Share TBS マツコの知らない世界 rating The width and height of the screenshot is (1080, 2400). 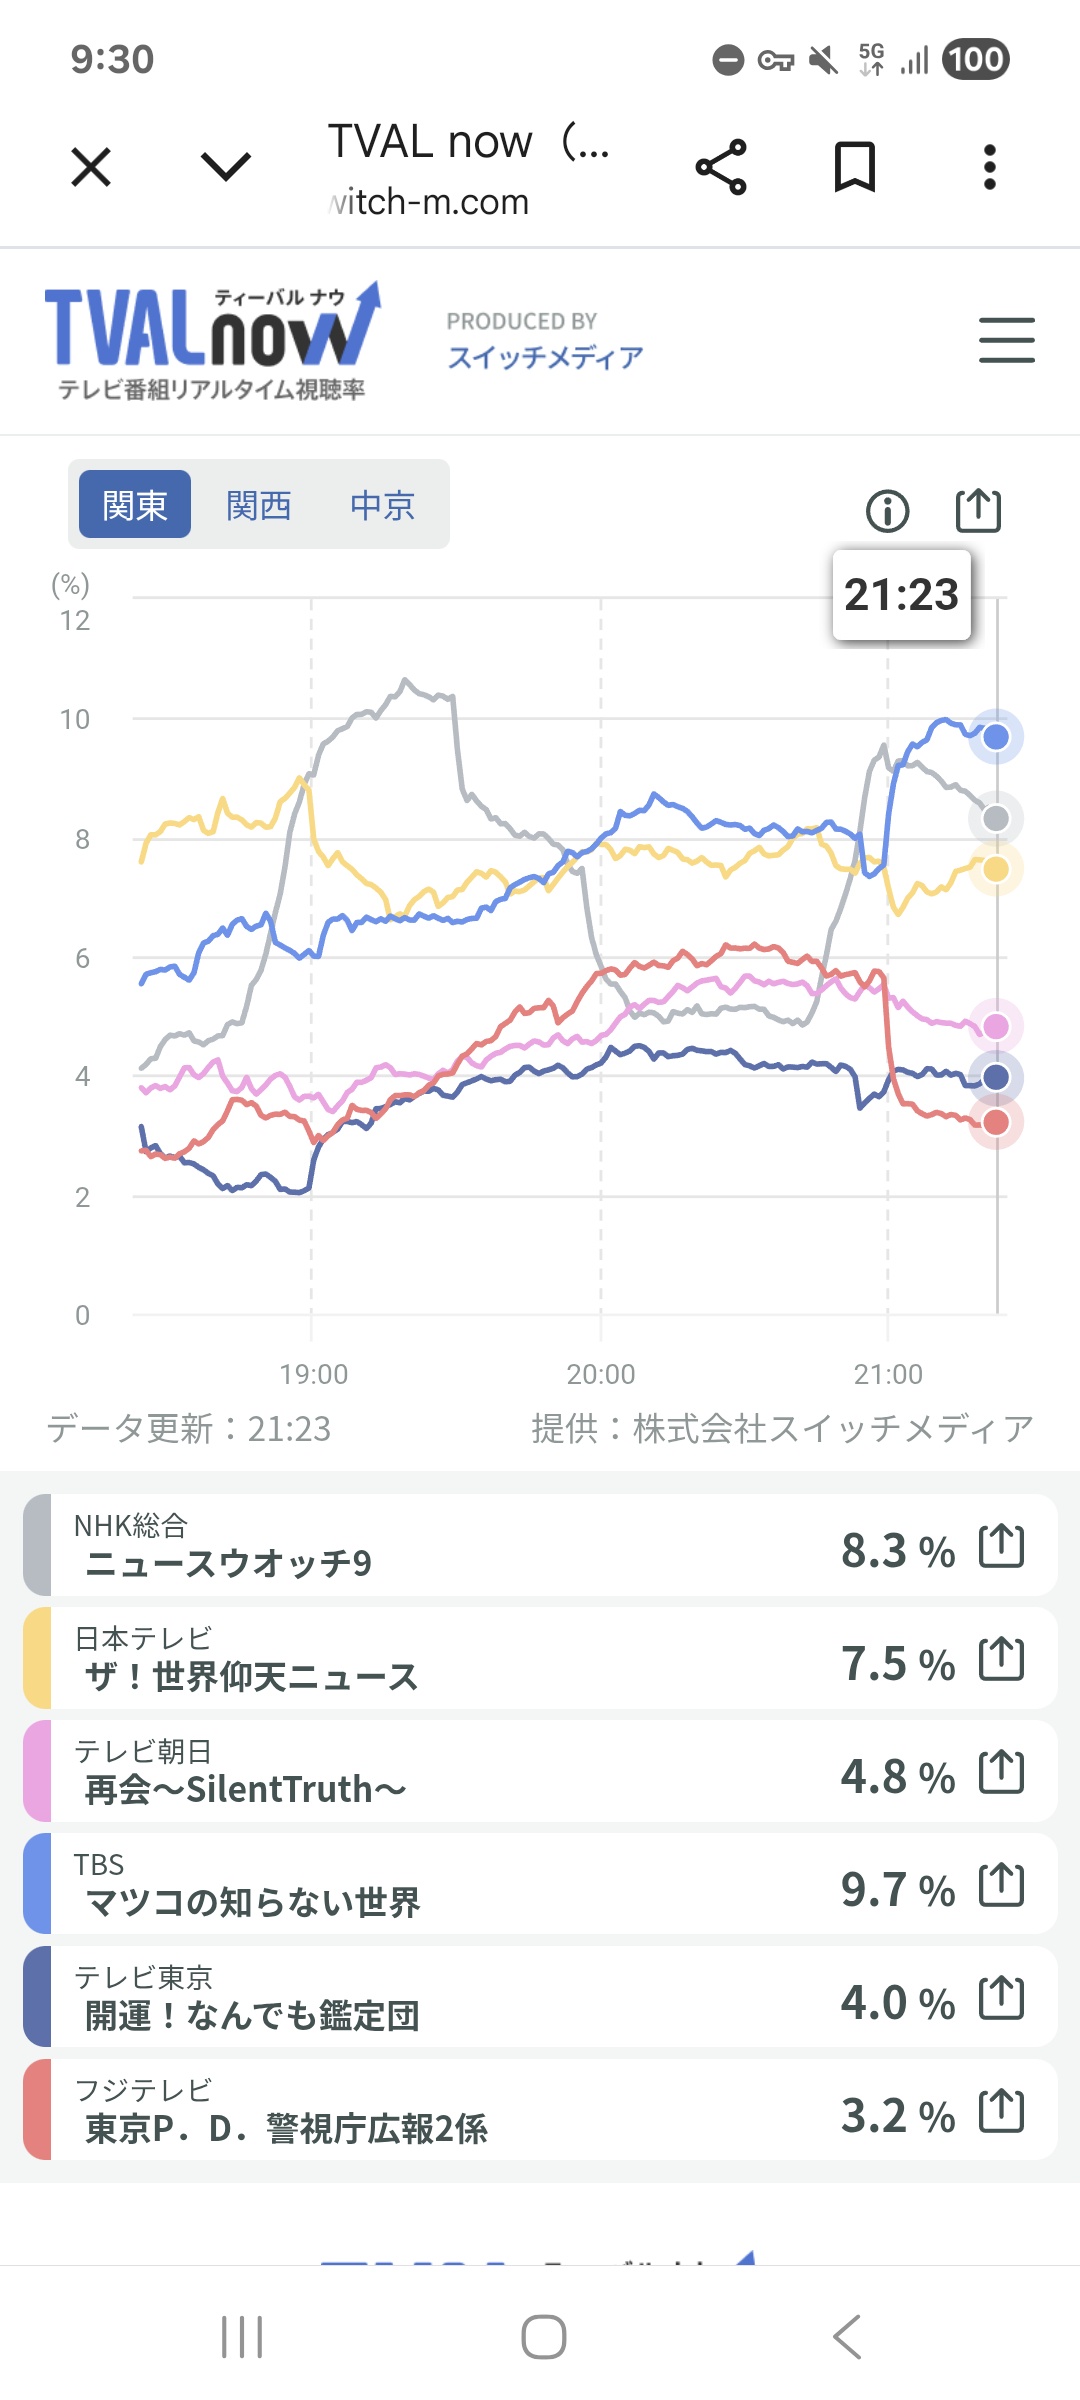[1001, 1886]
